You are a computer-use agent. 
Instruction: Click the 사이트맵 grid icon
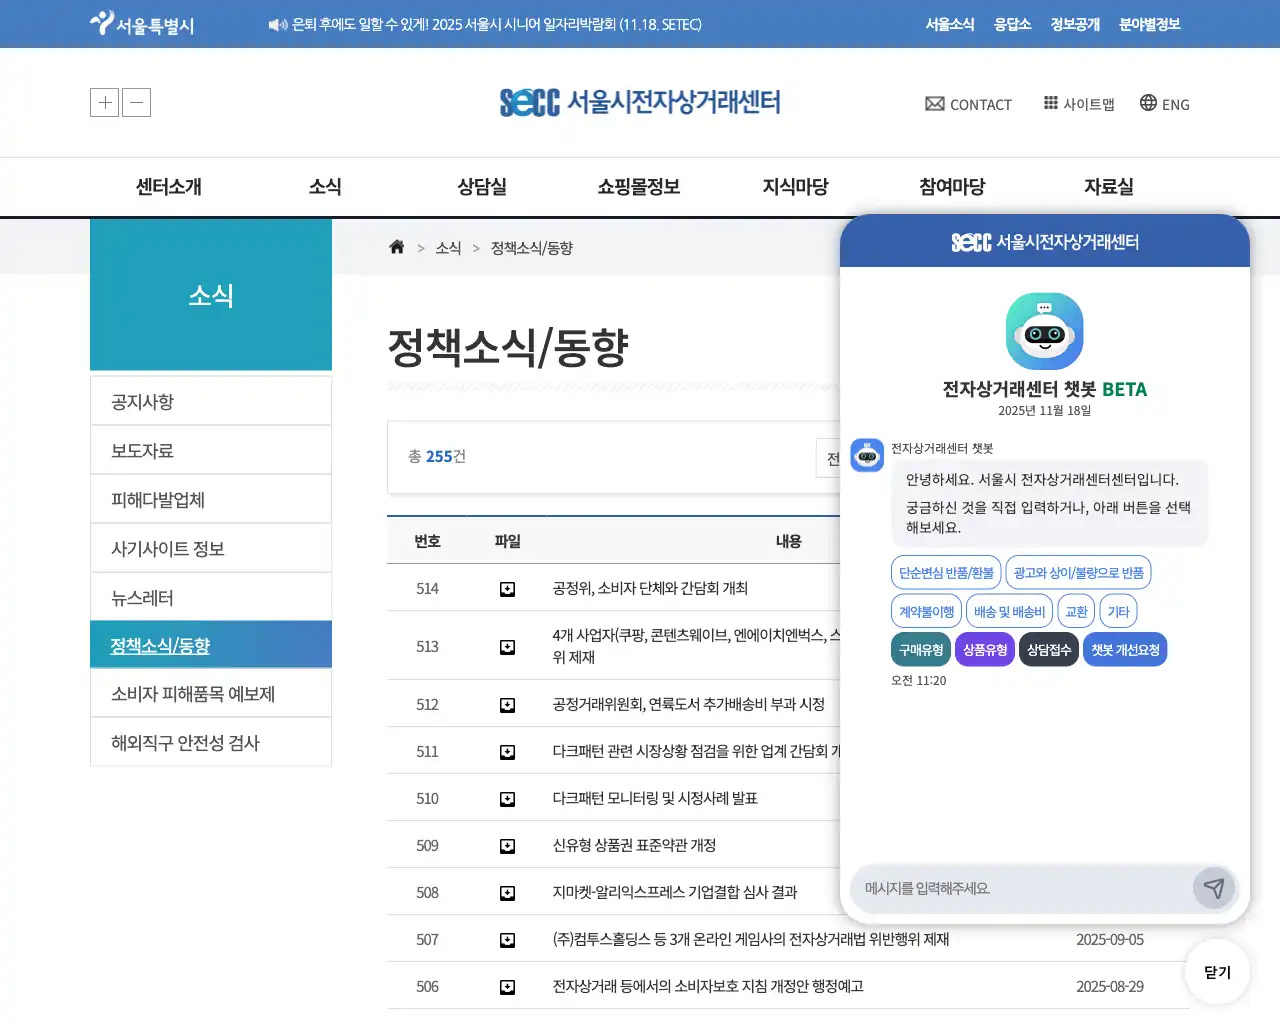pos(1051,103)
